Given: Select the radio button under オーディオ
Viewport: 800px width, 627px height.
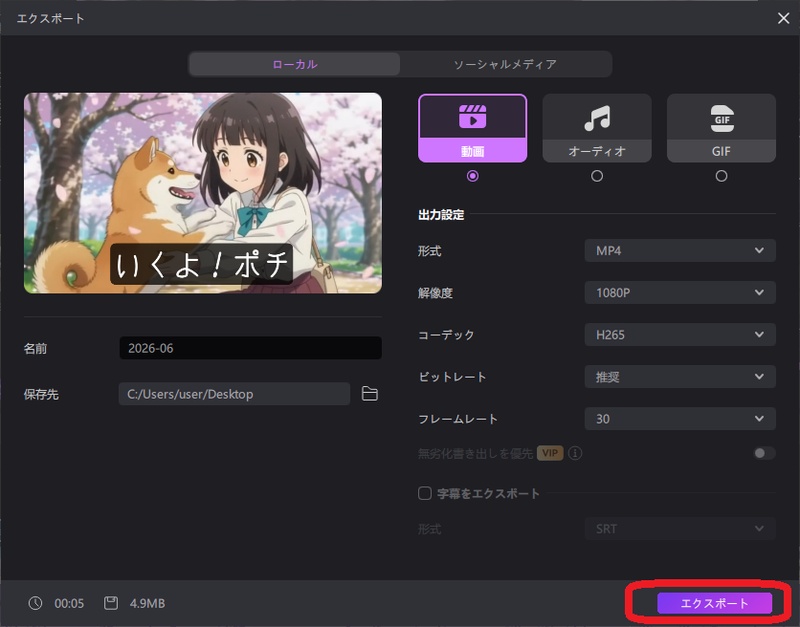Looking at the screenshot, I should point(597,176).
